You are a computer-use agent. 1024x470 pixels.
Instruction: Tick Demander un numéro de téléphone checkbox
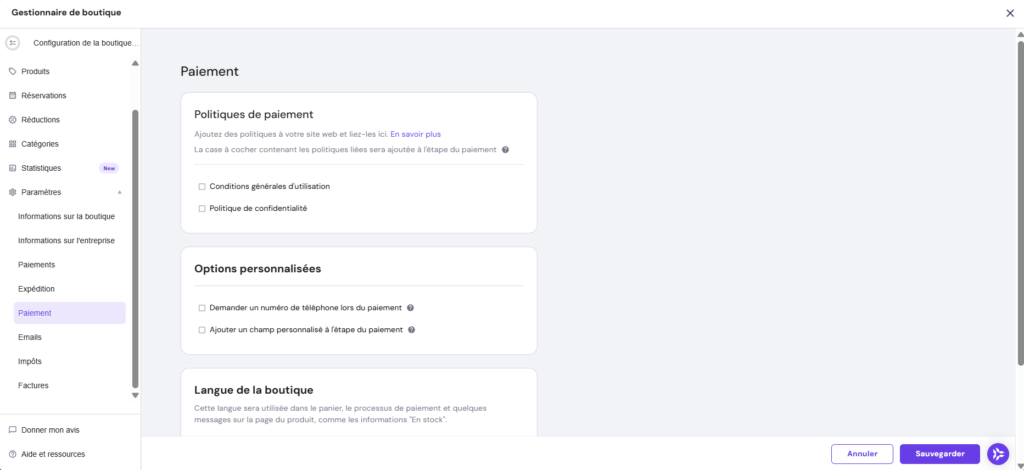tap(202, 308)
